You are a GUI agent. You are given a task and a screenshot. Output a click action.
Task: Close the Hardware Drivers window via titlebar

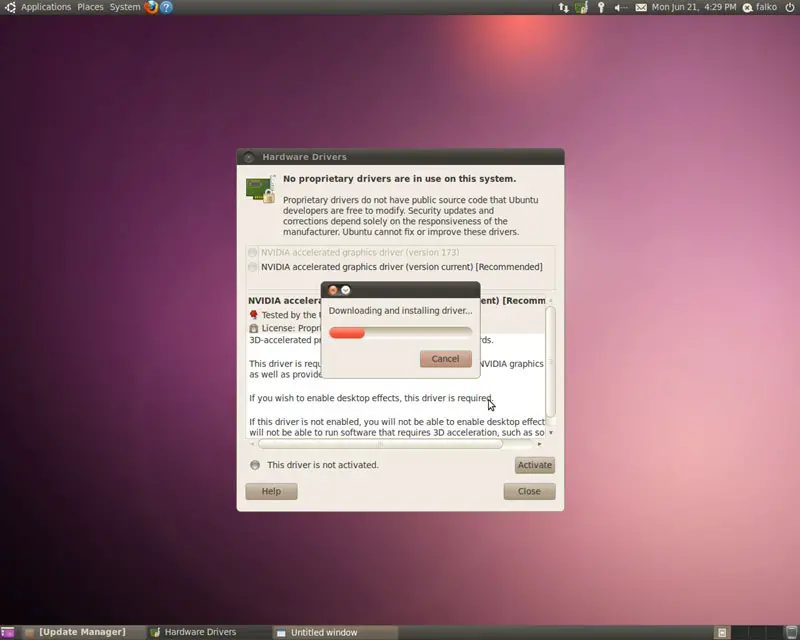pyautogui.click(x=249, y=157)
